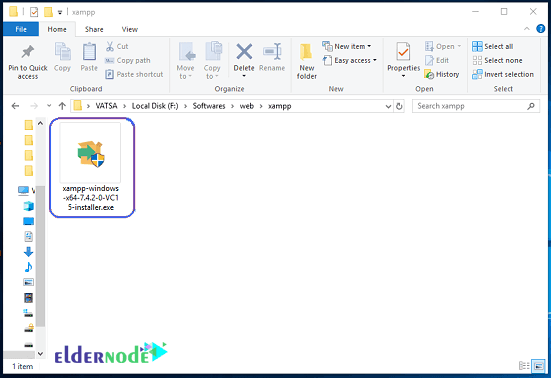Click Select all
The image size is (551, 378).
pyautogui.click(x=493, y=46)
